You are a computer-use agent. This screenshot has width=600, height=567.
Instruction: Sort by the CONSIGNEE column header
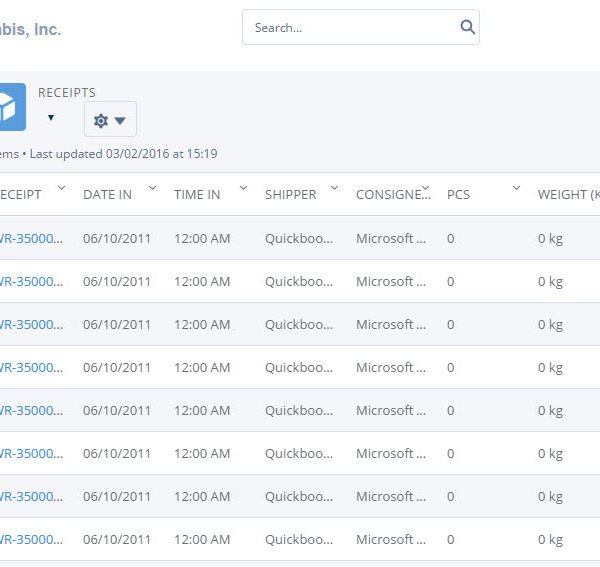(x=393, y=195)
